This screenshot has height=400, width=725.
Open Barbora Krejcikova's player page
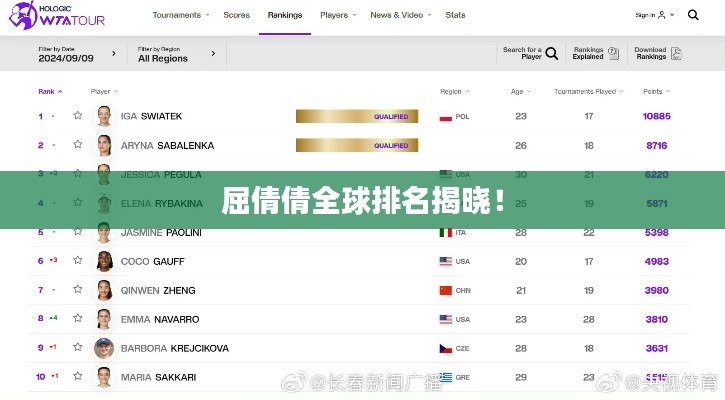click(x=175, y=349)
